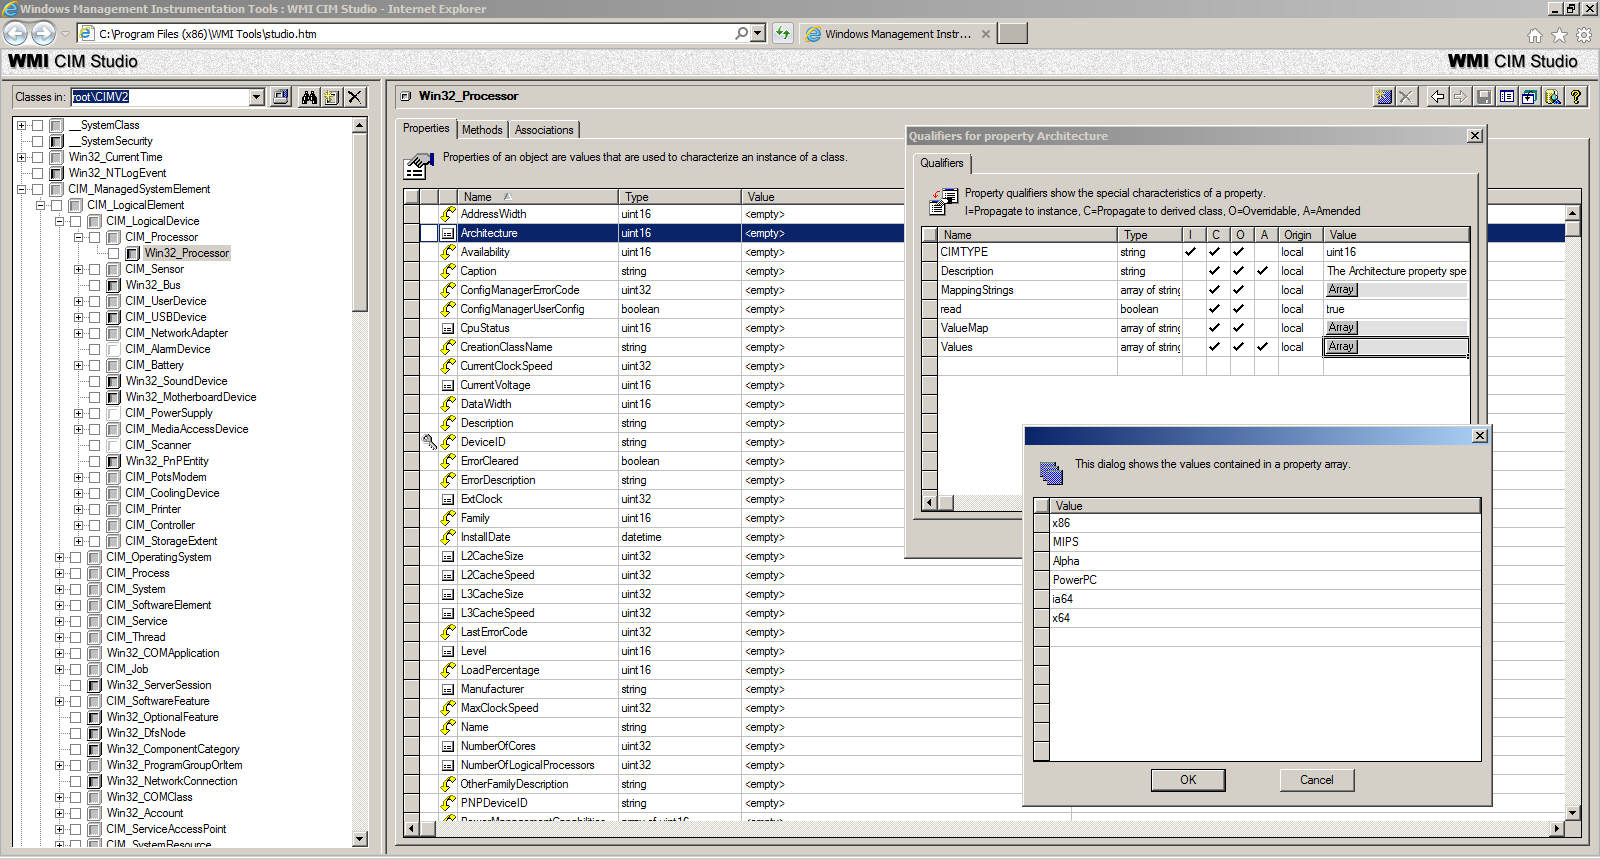Click scroll right arrow of properties grid
This screenshot has height=860, width=1600.
(1556, 829)
